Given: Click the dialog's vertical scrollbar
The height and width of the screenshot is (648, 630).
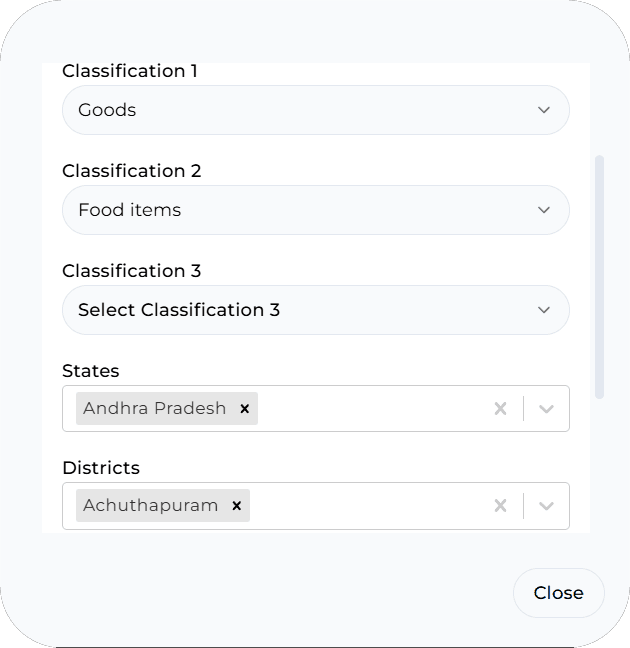Looking at the screenshot, I should (x=599, y=276).
